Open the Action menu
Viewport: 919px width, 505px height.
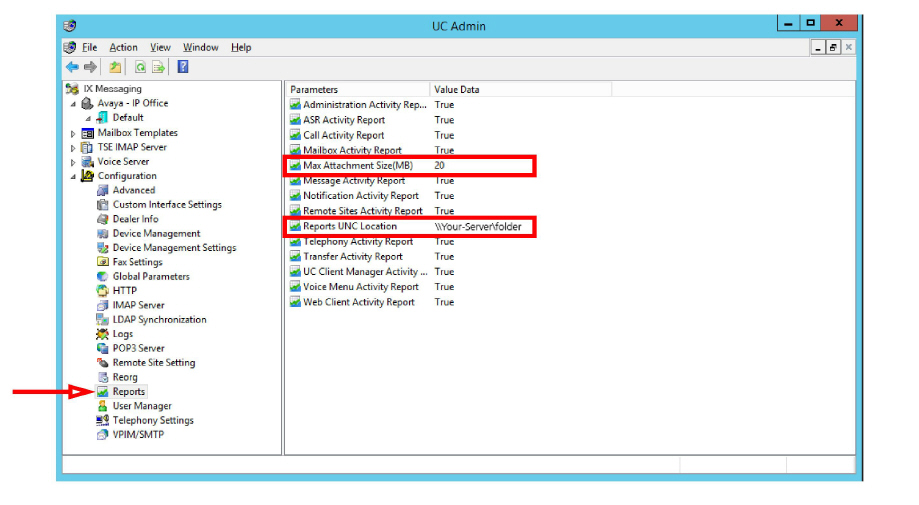coord(124,47)
